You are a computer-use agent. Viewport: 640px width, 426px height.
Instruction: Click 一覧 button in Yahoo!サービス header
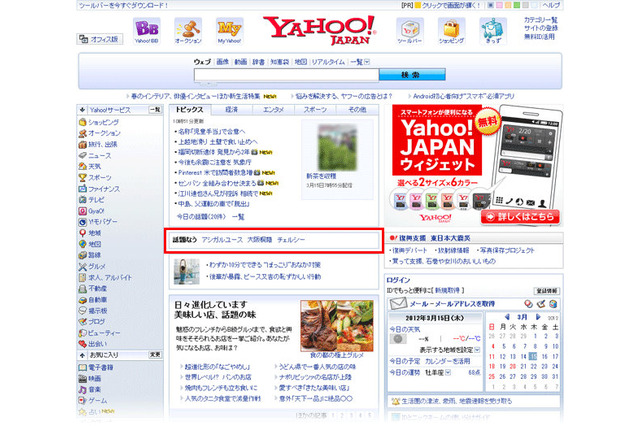coord(155,110)
